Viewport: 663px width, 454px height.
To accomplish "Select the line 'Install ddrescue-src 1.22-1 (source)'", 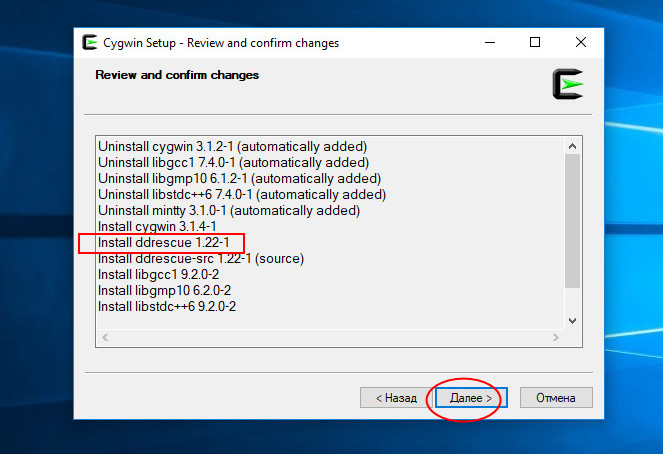I will [201, 259].
